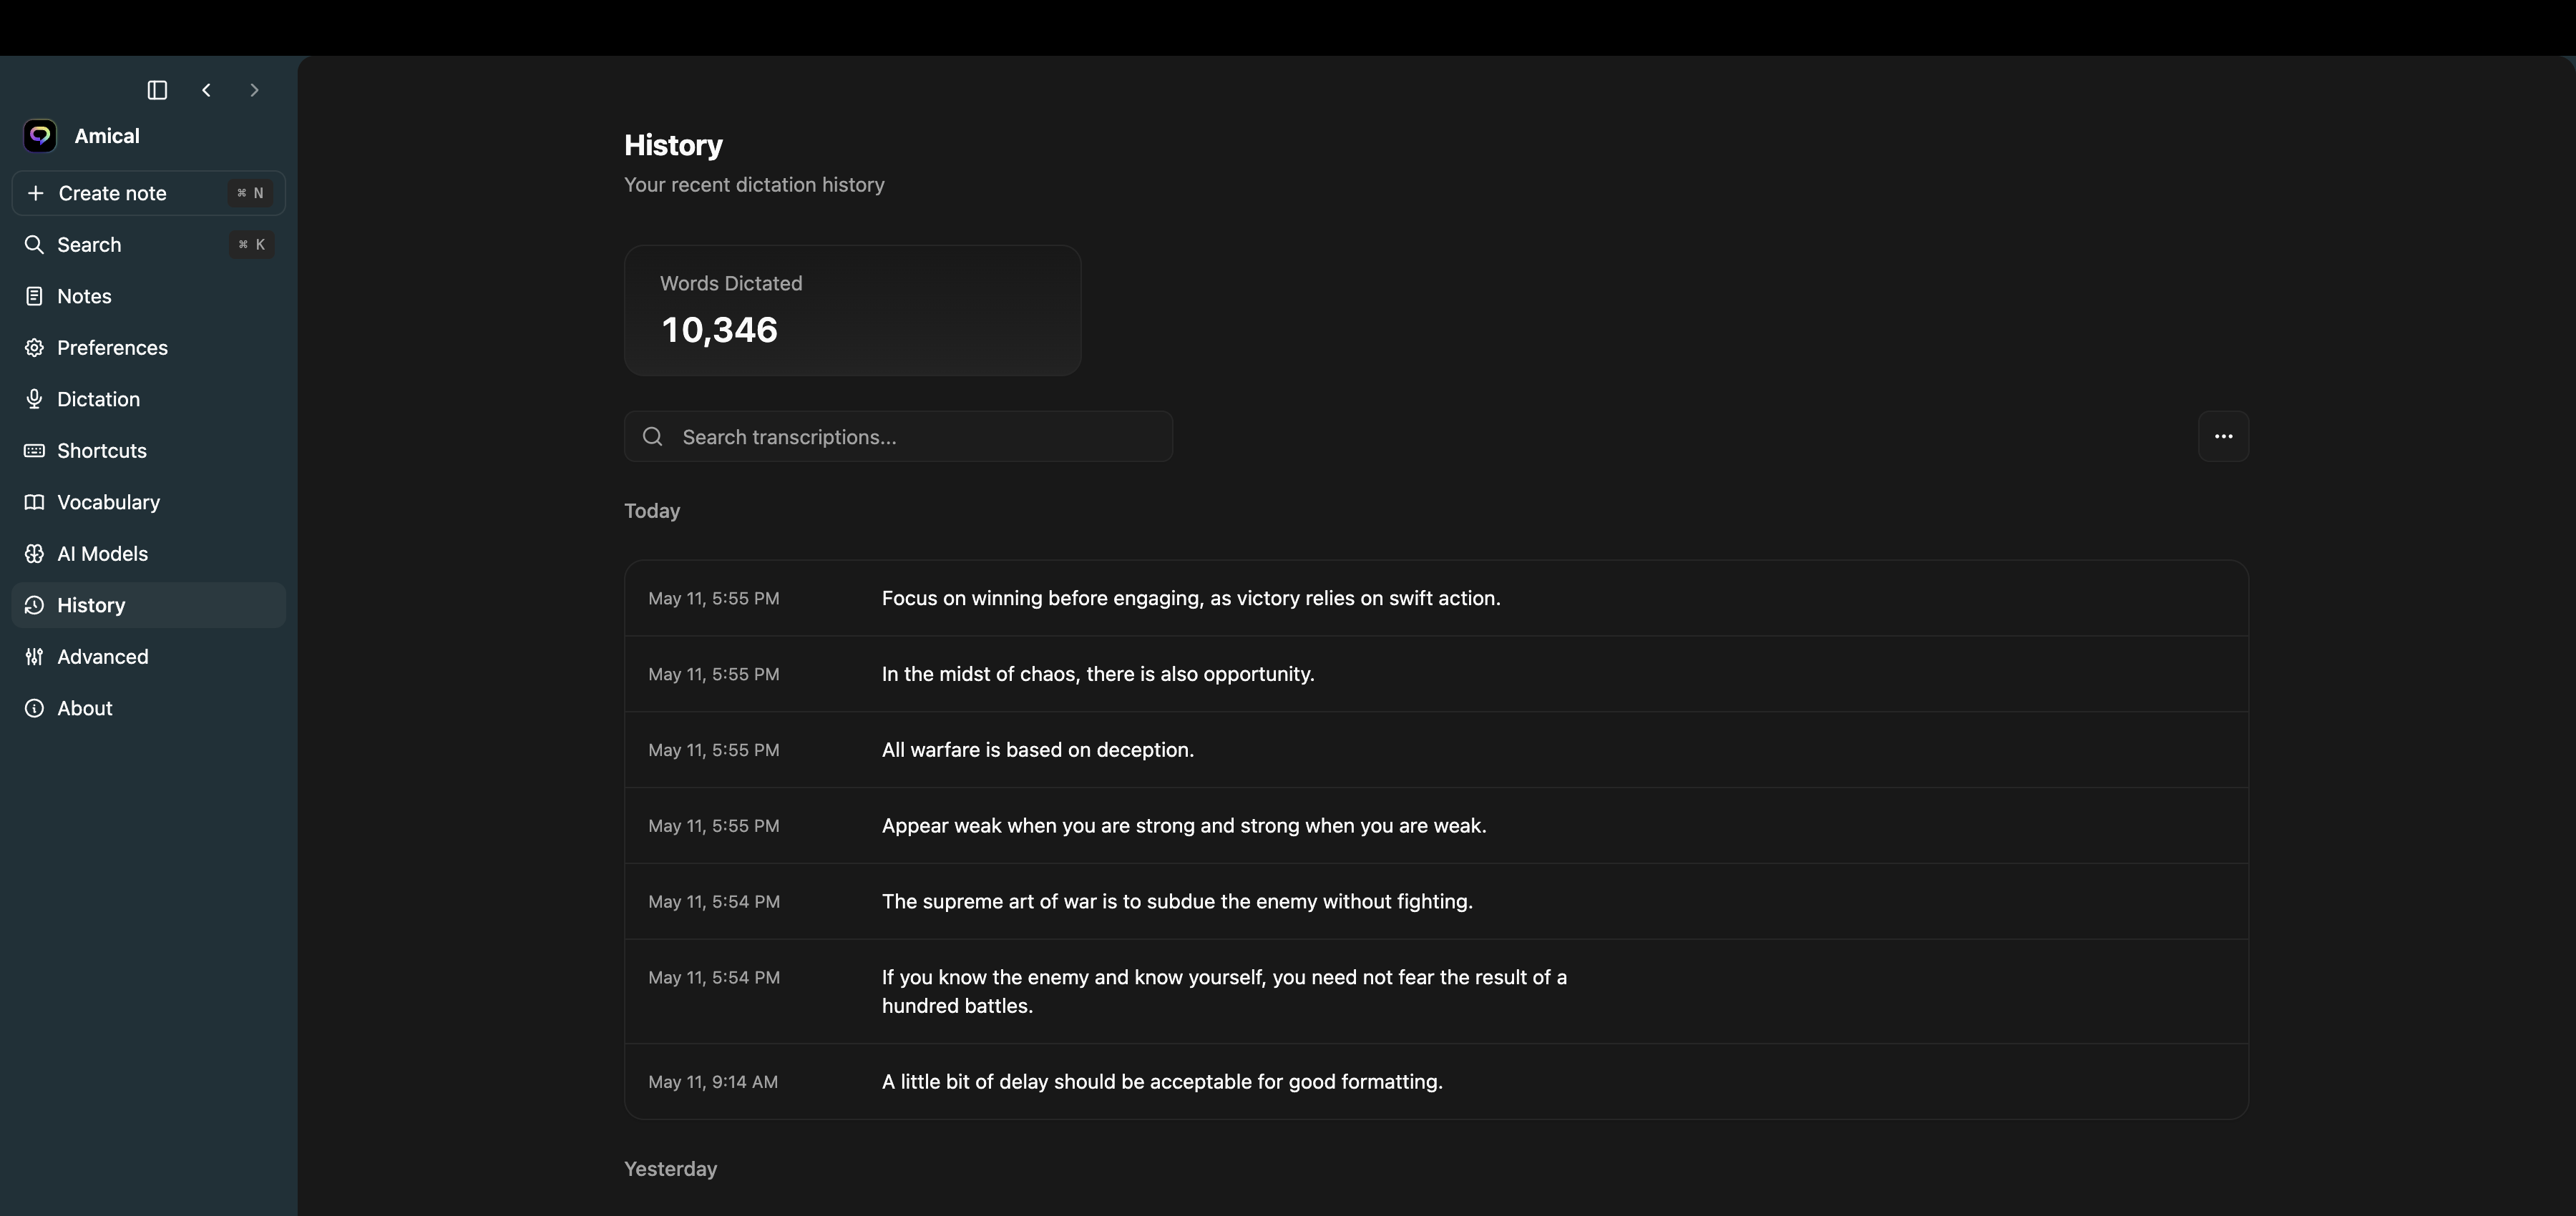Go to the Dictation settings
Viewport: 2576px width, 1216px height.
pos(148,399)
